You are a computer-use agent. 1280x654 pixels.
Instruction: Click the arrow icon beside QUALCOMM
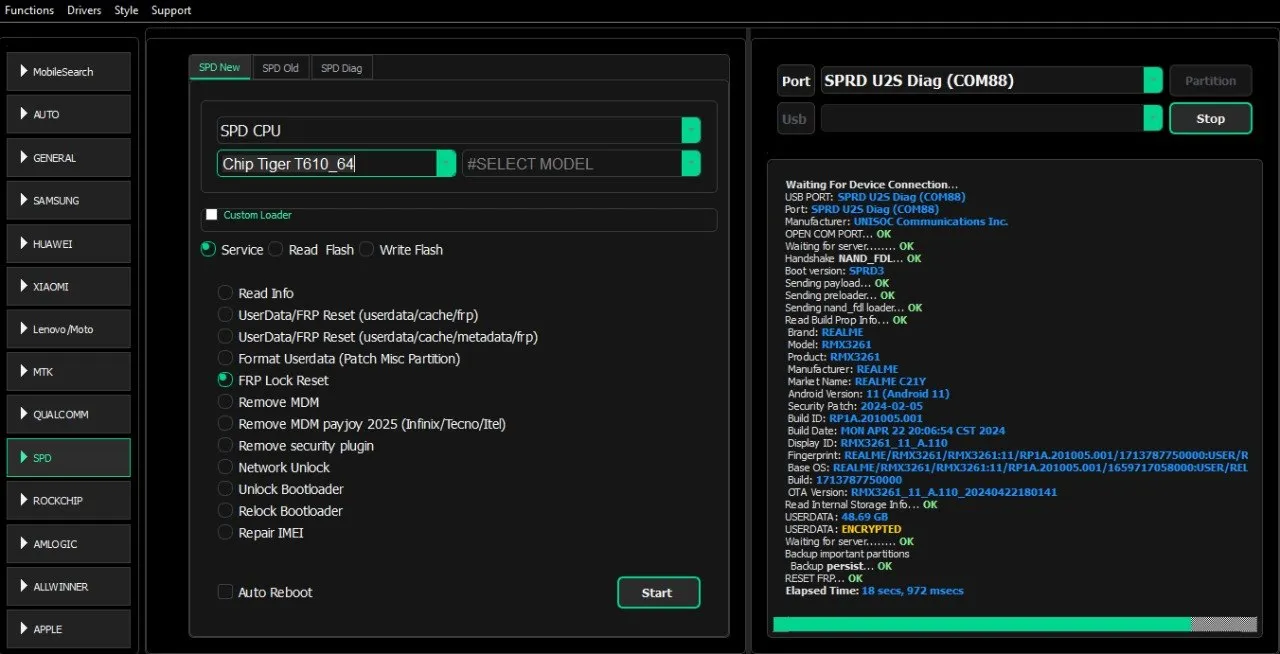click(24, 414)
